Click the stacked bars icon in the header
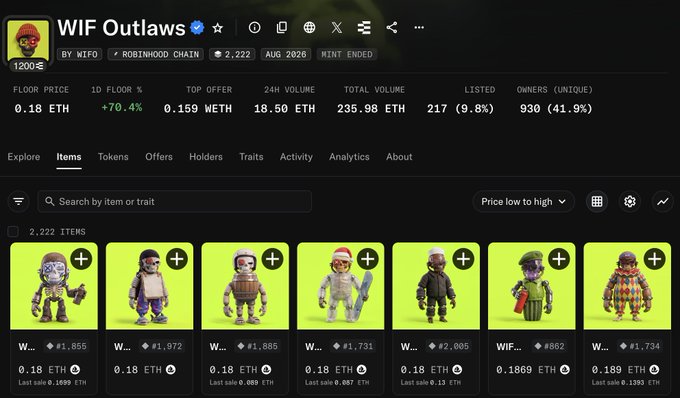680x398 pixels. (x=364, y=28)
